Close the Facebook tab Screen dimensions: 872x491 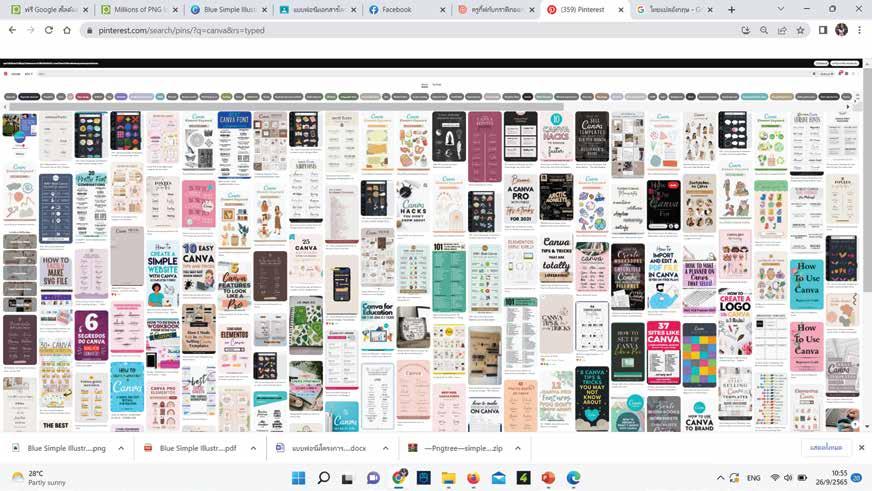[443, 10]
